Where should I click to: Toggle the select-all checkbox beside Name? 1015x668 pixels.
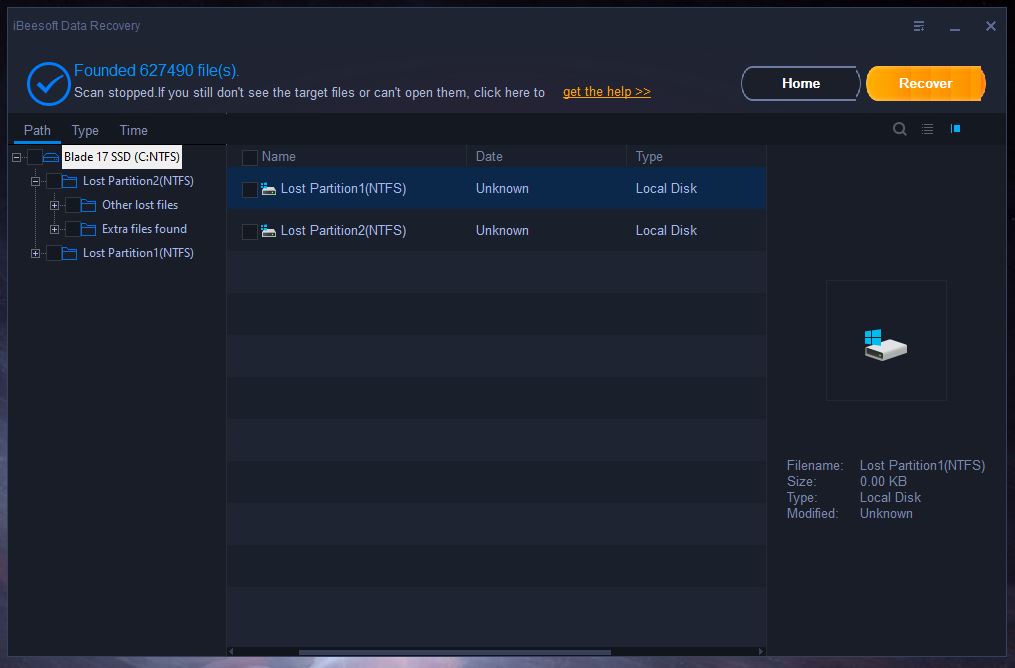[x=250, y=158]
